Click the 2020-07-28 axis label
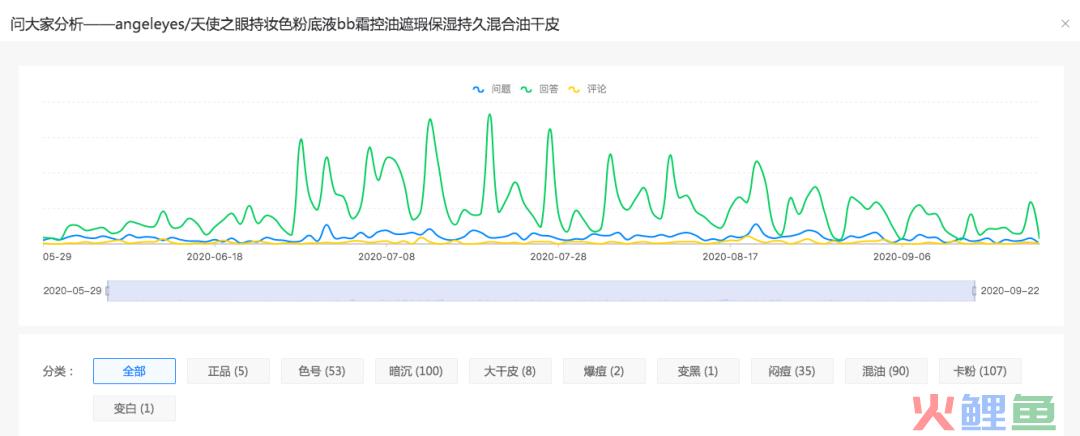This screenshot has width=1080, height=436. tap(558, 256)
